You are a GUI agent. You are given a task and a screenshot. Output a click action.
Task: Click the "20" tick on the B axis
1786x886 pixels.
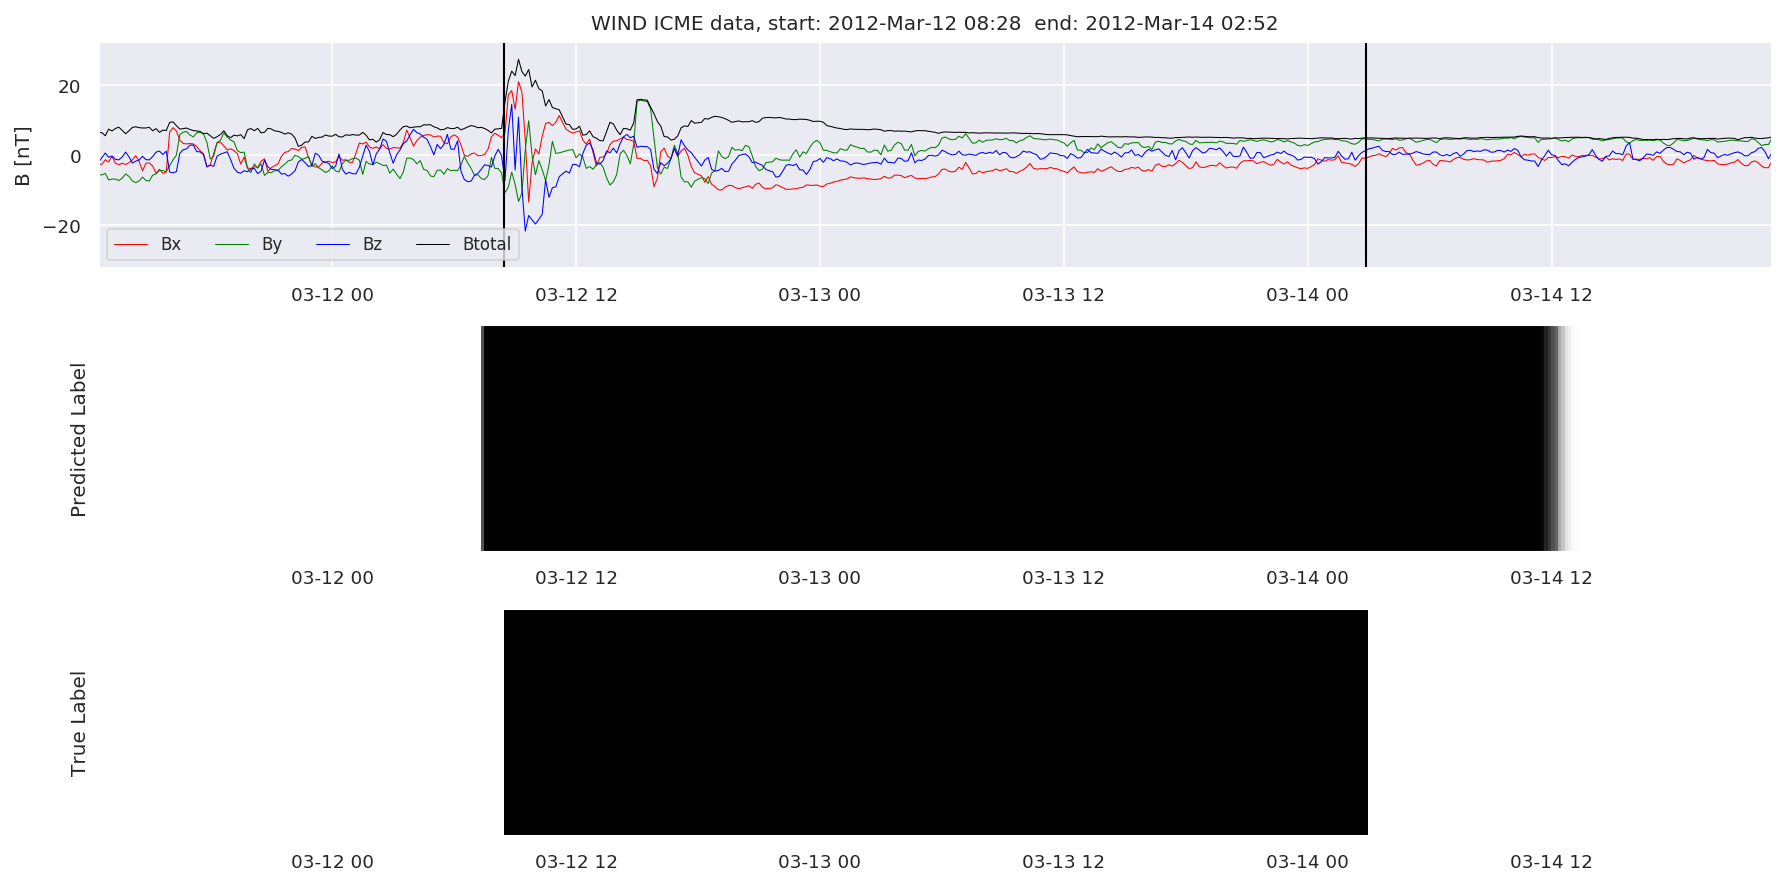tap(69, 87)
